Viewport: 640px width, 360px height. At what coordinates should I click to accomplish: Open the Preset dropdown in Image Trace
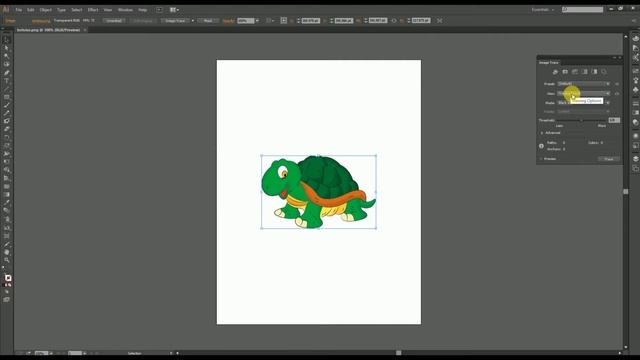(584, 84)
